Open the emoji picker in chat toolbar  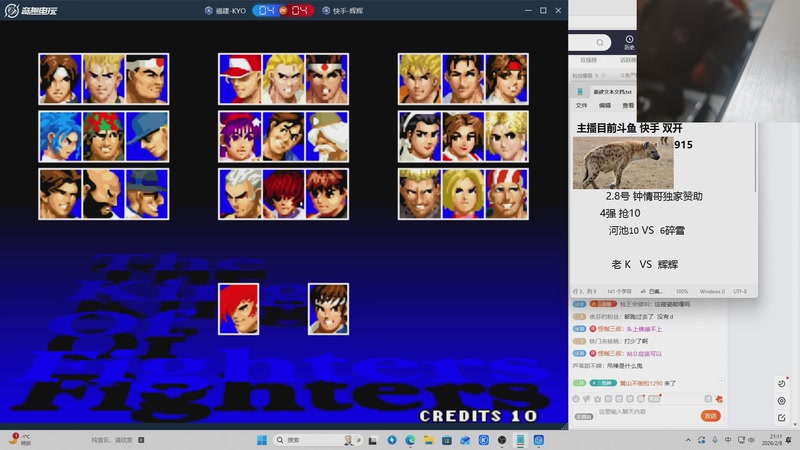(x=576, y=399)
